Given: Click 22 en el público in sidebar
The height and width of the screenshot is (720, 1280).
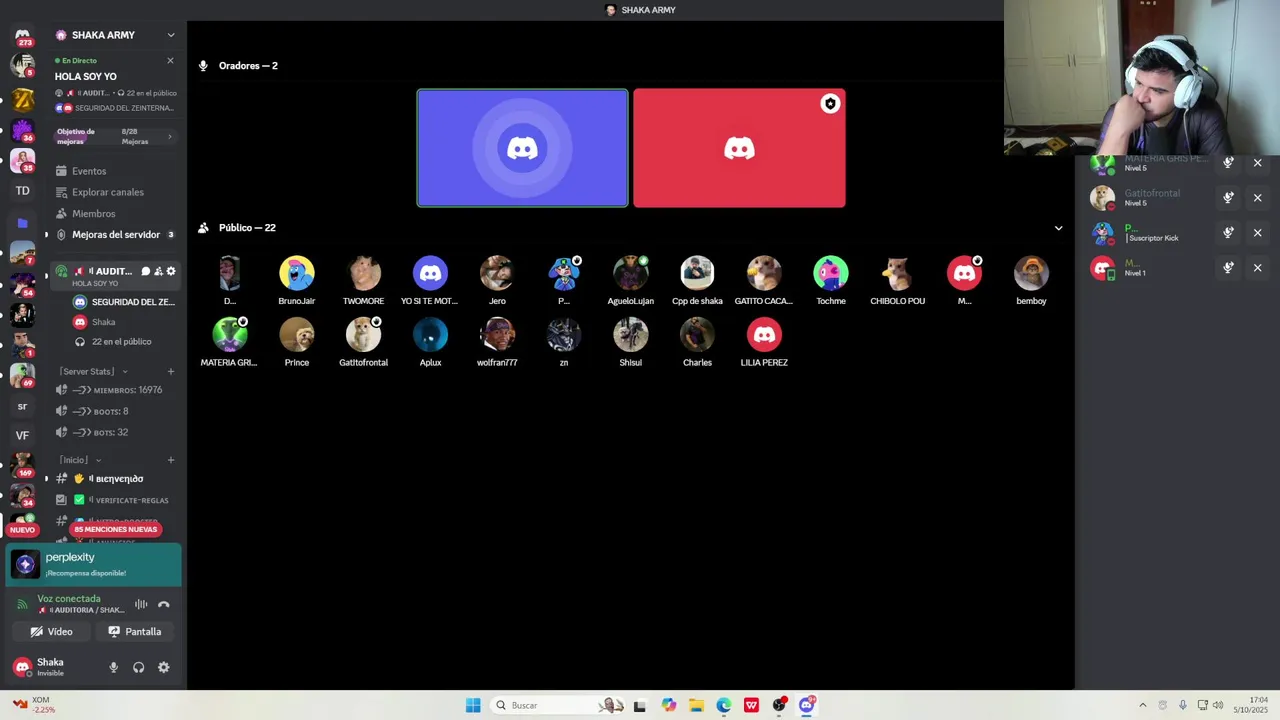Looking at the screenshot, I should (x=123, y=342).
